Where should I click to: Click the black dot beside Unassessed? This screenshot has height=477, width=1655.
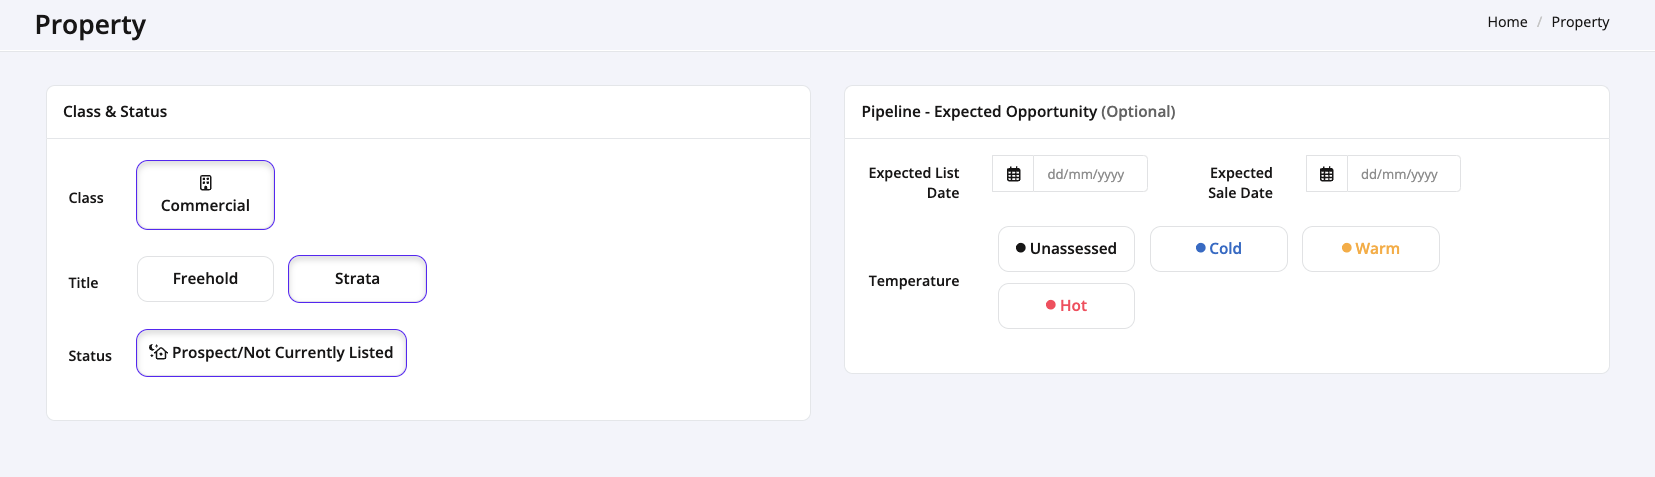point(1020,248)
